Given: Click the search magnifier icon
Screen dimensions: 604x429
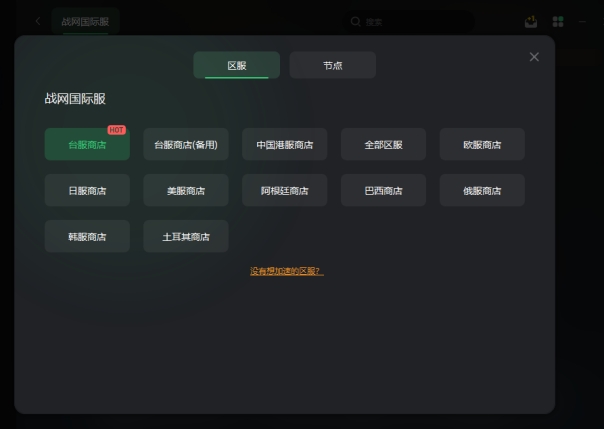Looking at the screenshot, I should 356,22.
